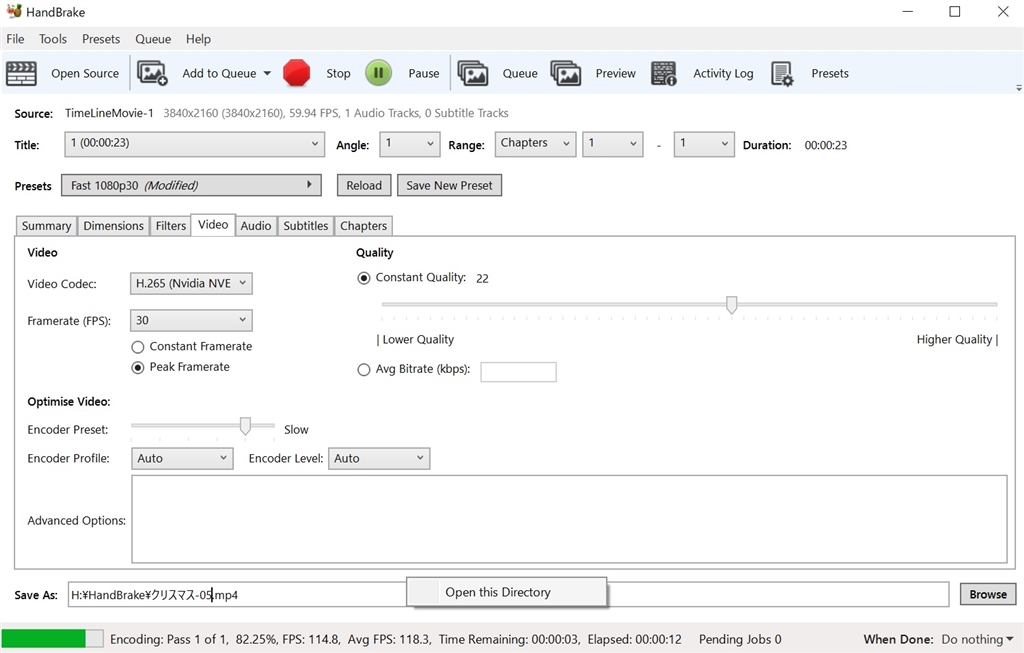The height and width of the screenshot is (653, 1024).
Task: Open the start chapter dropdown
Action: 613,144
